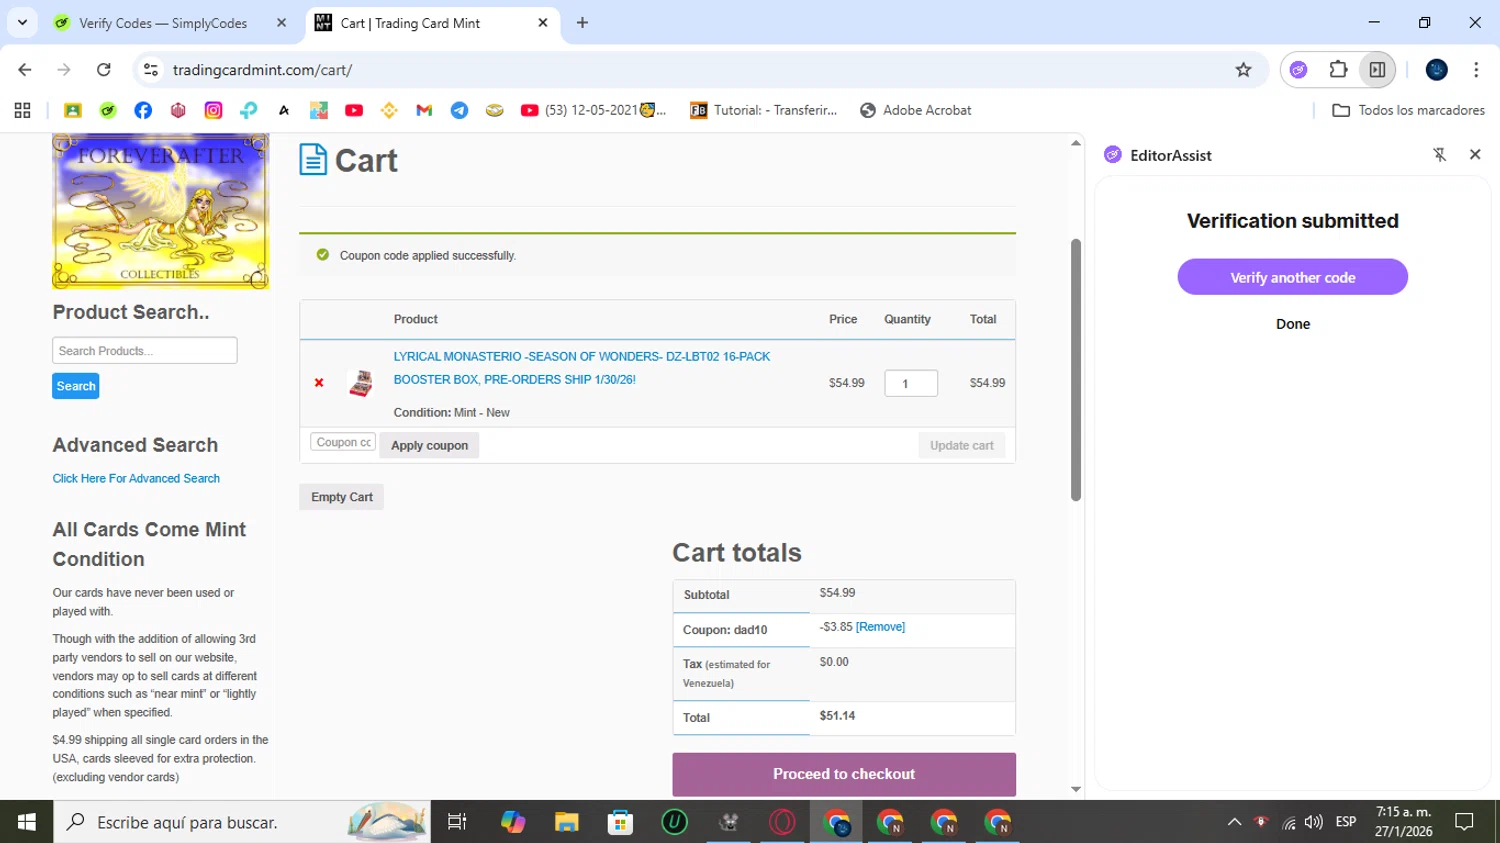Click the Subtotal value $54.99
Screen dimensions: 1500x843
pyautogui.click(x=837, y=593)
